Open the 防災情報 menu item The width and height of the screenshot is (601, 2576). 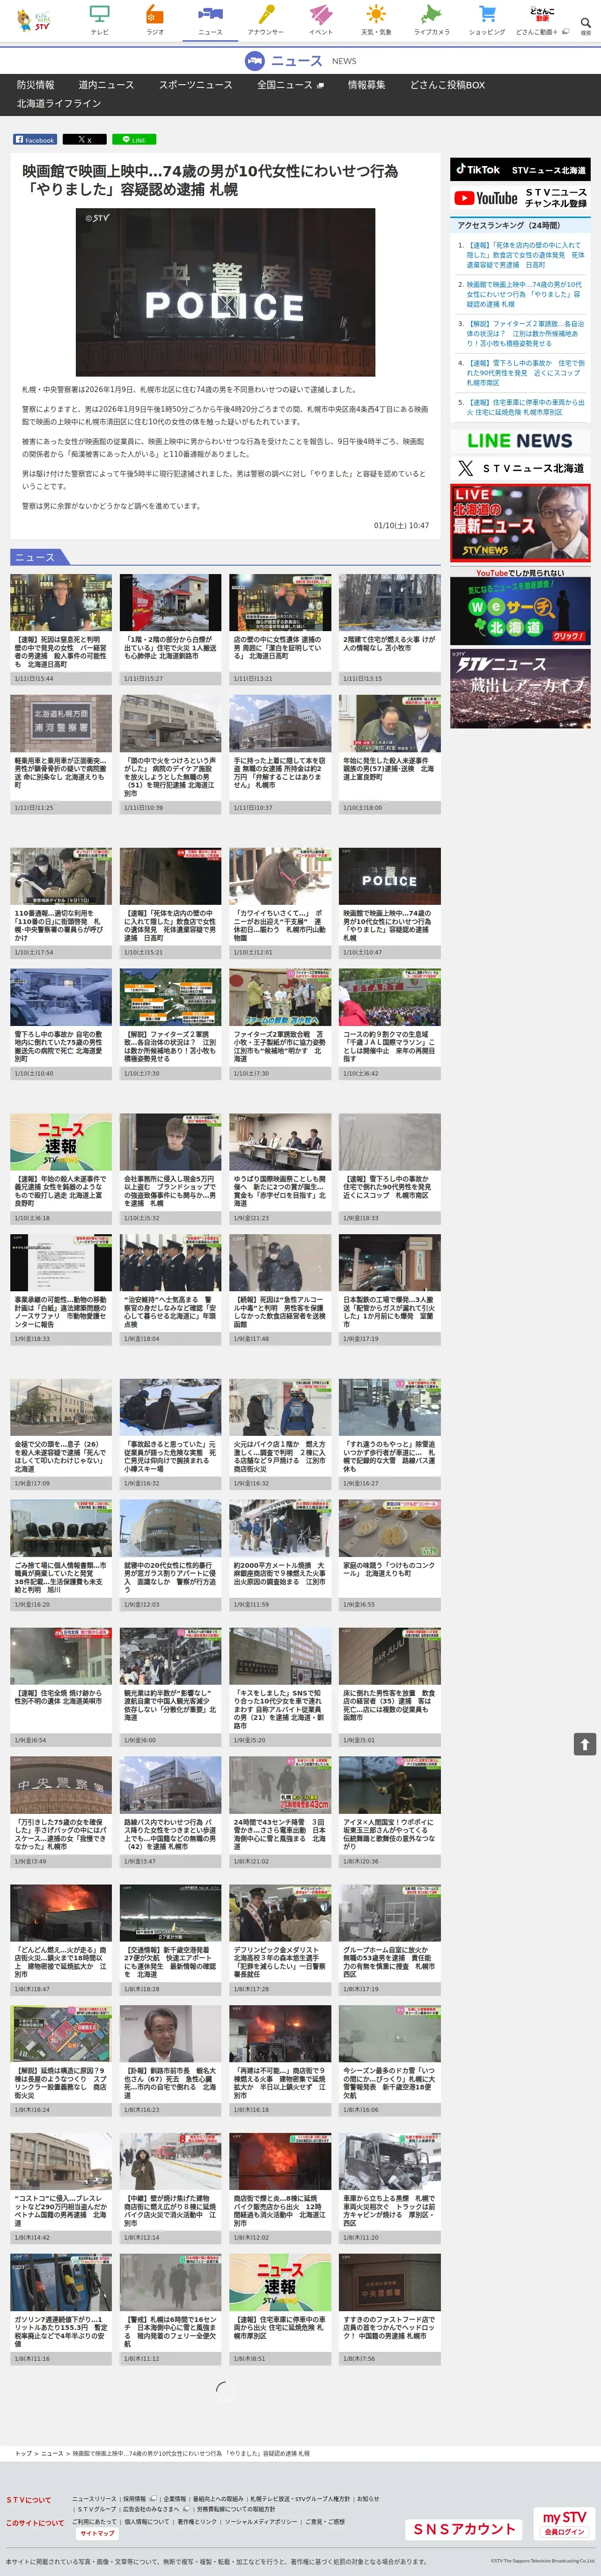point(36,85)
